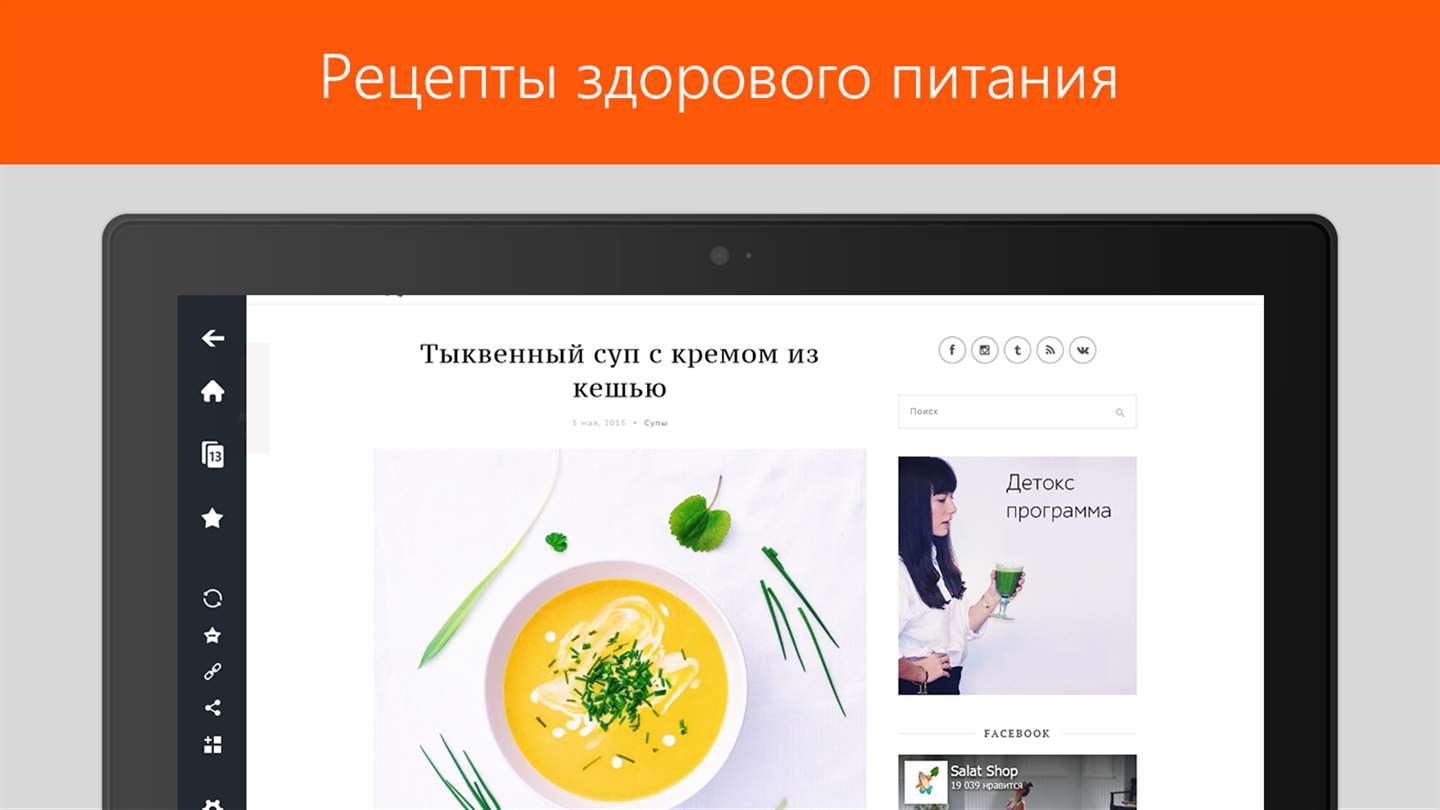The width and height of the screenshot is (1440, 810).
Task: Share the page using the share icon
Action: [x=212, y=708]
